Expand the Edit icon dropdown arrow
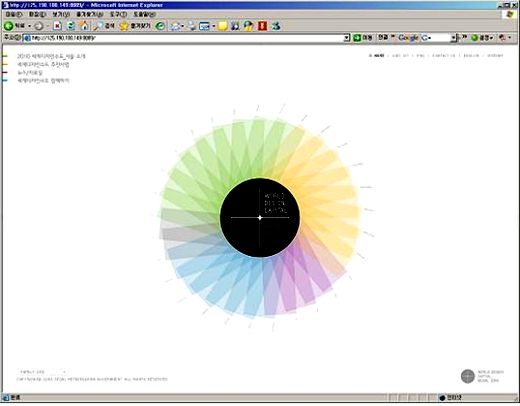Viewport: 520px width, 406px height. [213, 26]
